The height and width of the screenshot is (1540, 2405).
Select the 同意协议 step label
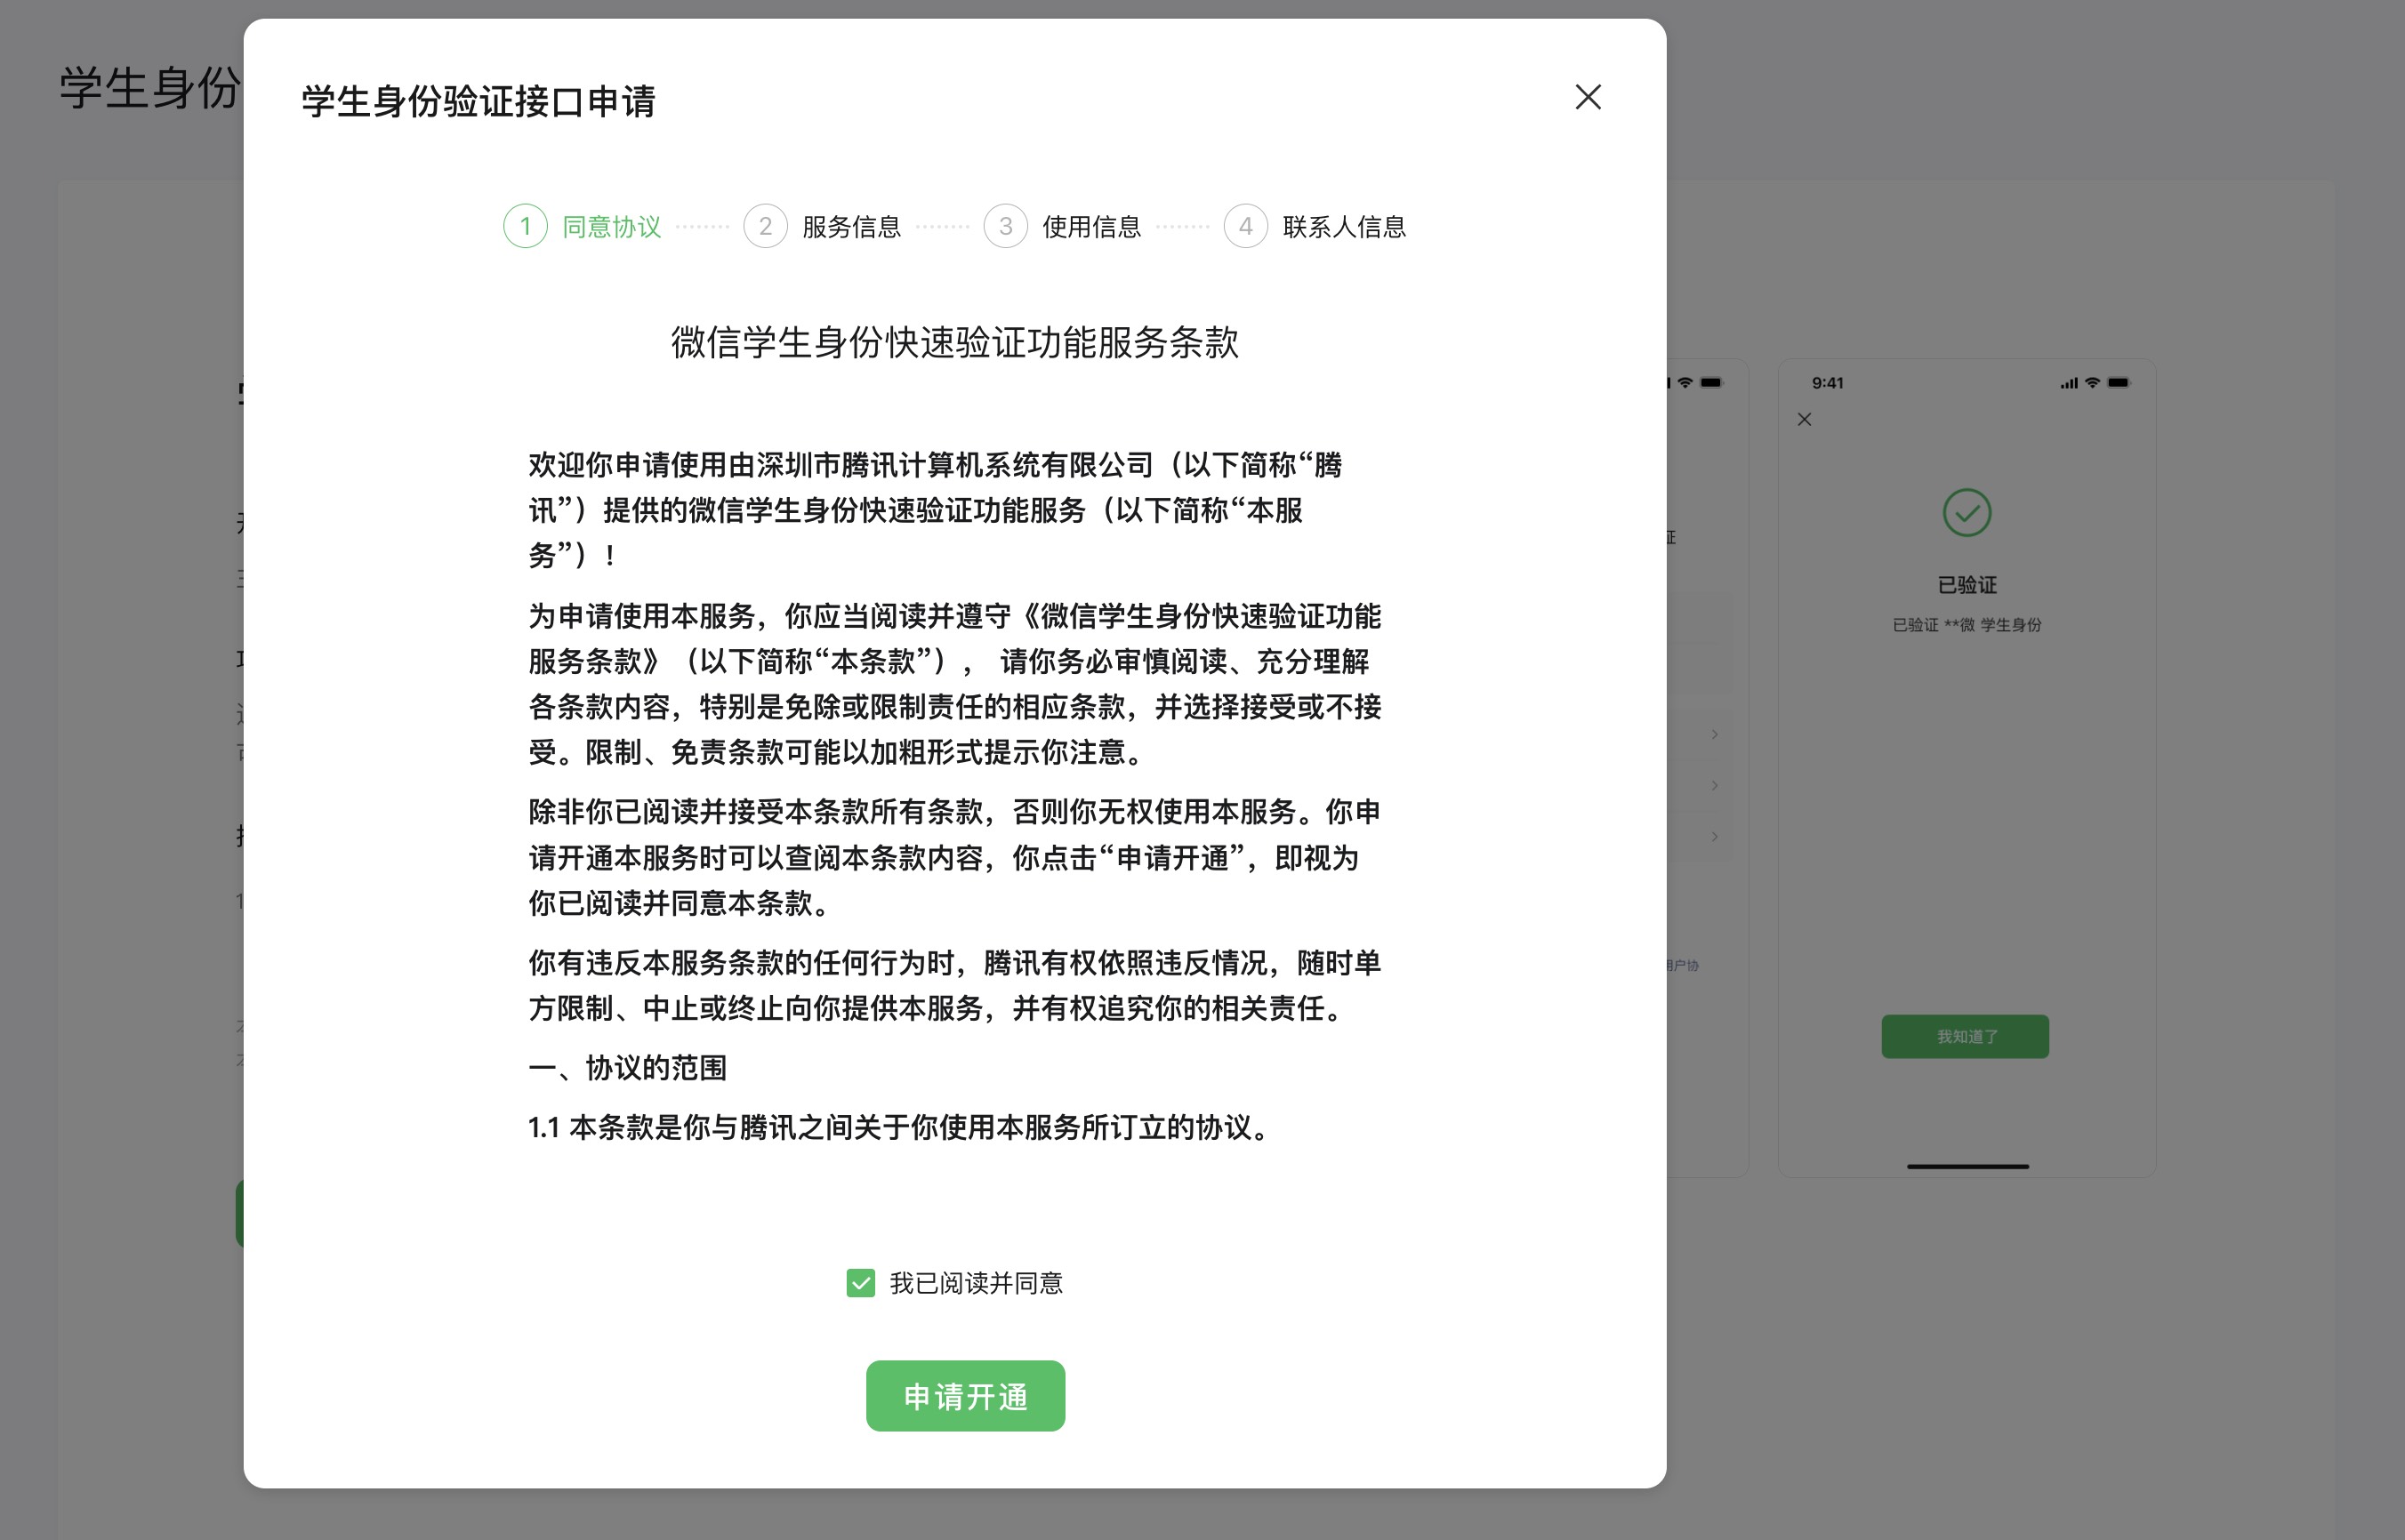[x=611, y=227]
